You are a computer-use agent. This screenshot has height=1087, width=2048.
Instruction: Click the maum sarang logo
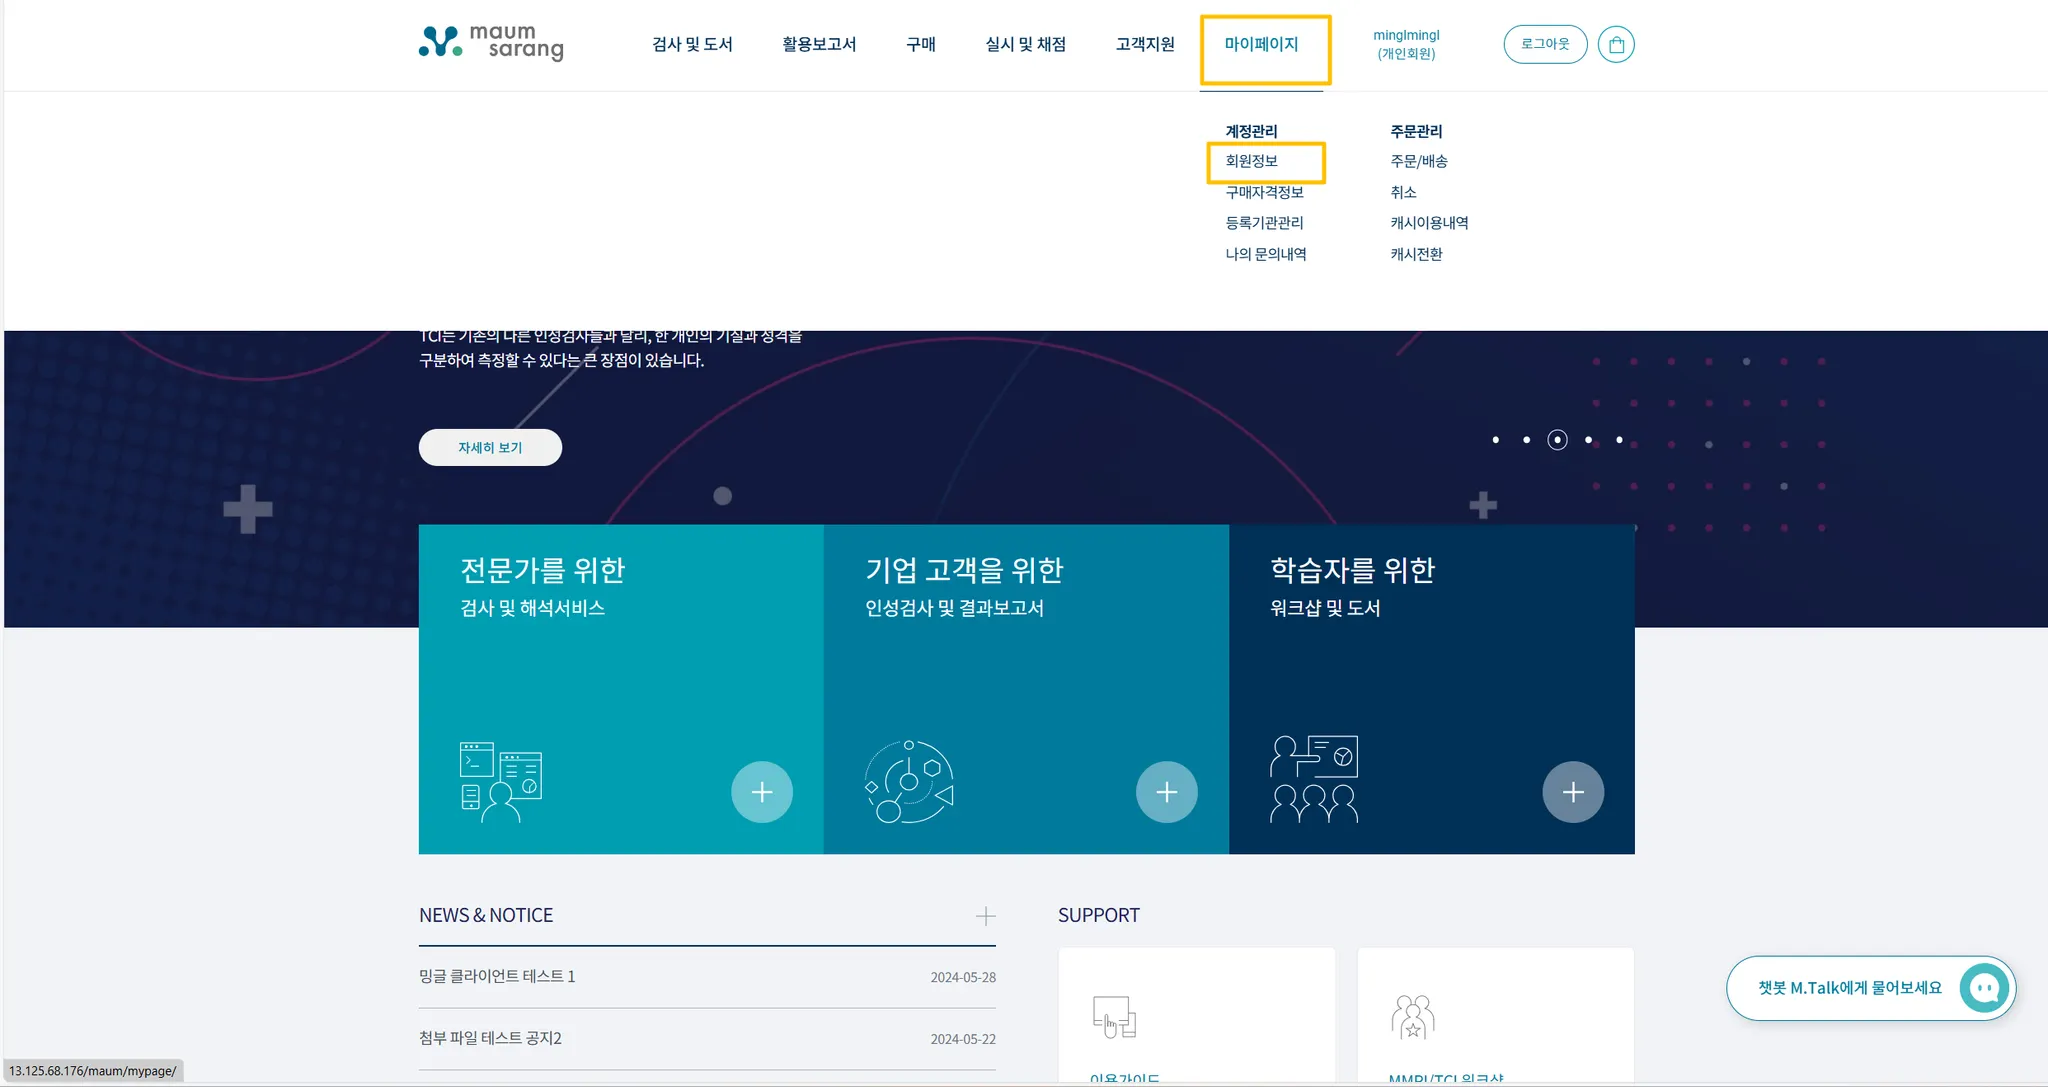tap(491, 42)
